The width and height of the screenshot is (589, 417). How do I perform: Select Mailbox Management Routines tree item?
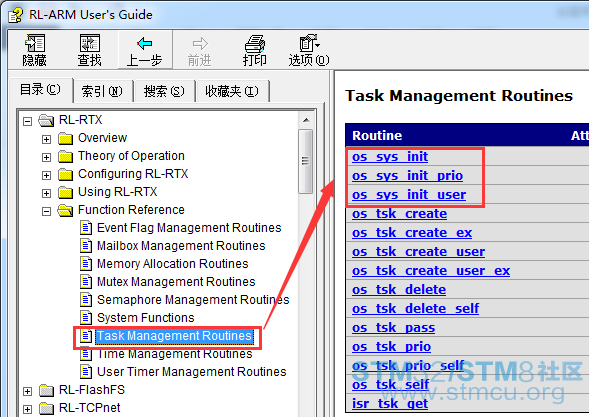(181, 246)
